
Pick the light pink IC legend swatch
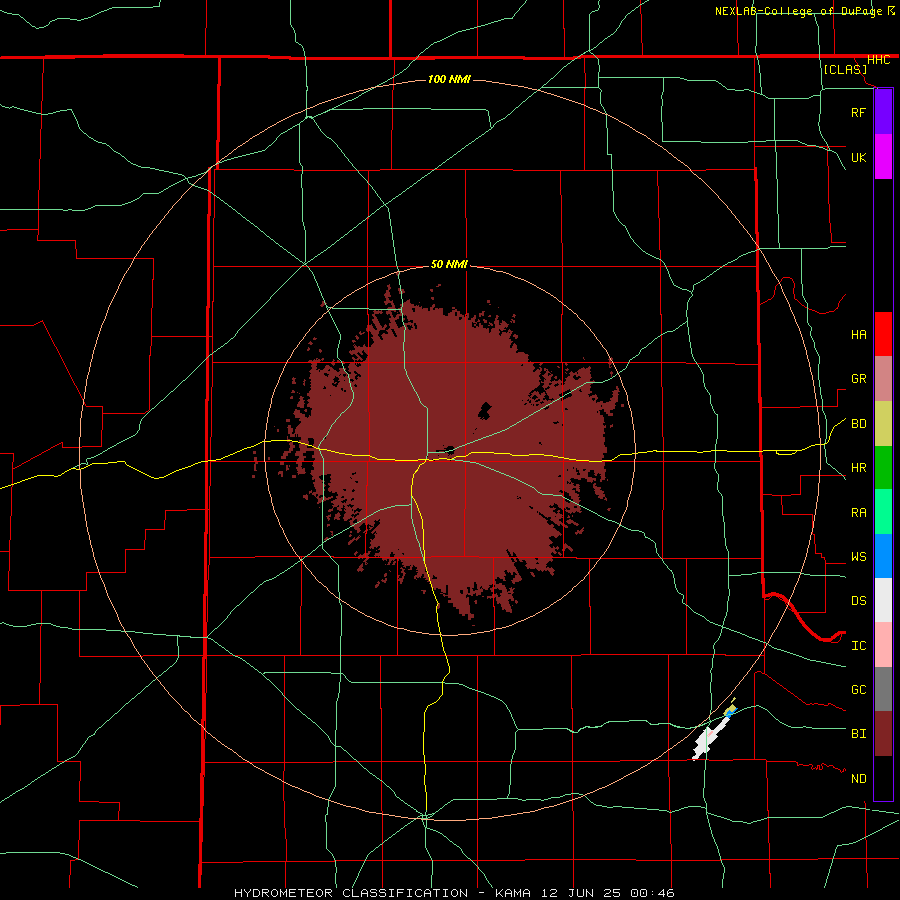point(883,645)
